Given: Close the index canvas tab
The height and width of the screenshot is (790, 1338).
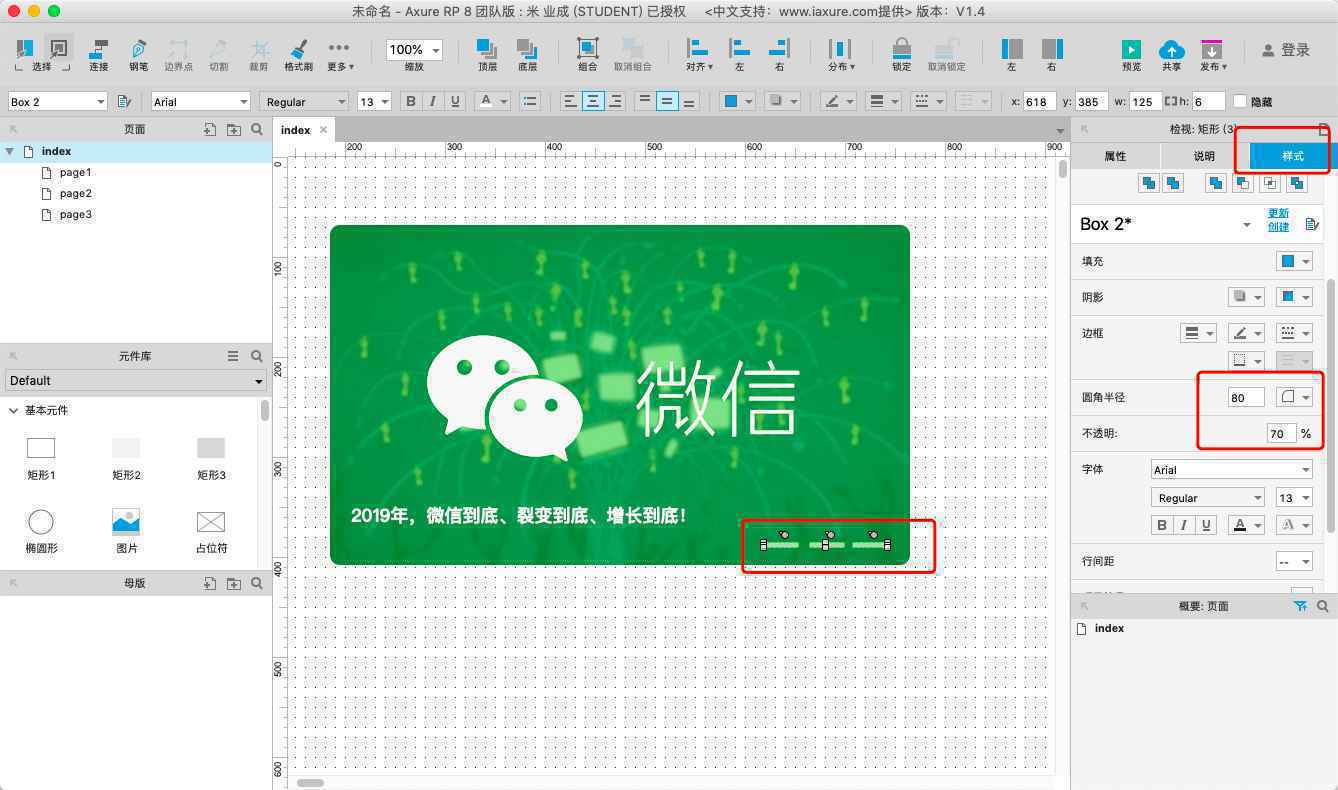Looking at the screenshot, I should pyautogui.click(x=323, y=130).
